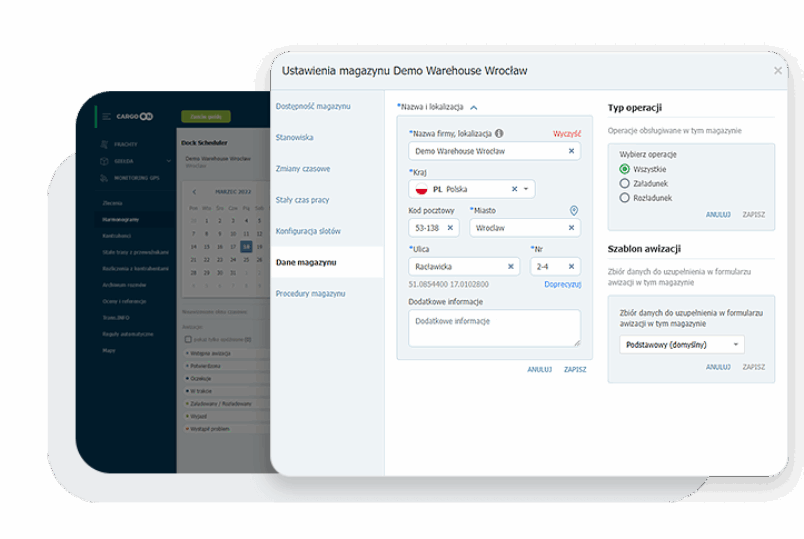Clear the postal code 53-138 field
Screen dimensions: 804x539
click(450, 228)
